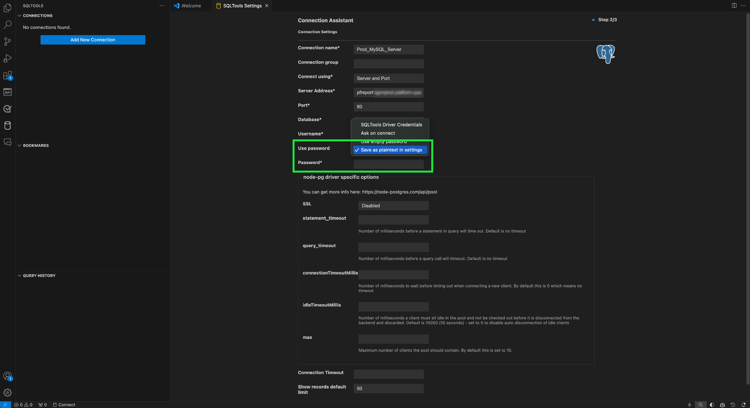
Task: Open SQLTools database cylinder icon
Action: point(7,125)
